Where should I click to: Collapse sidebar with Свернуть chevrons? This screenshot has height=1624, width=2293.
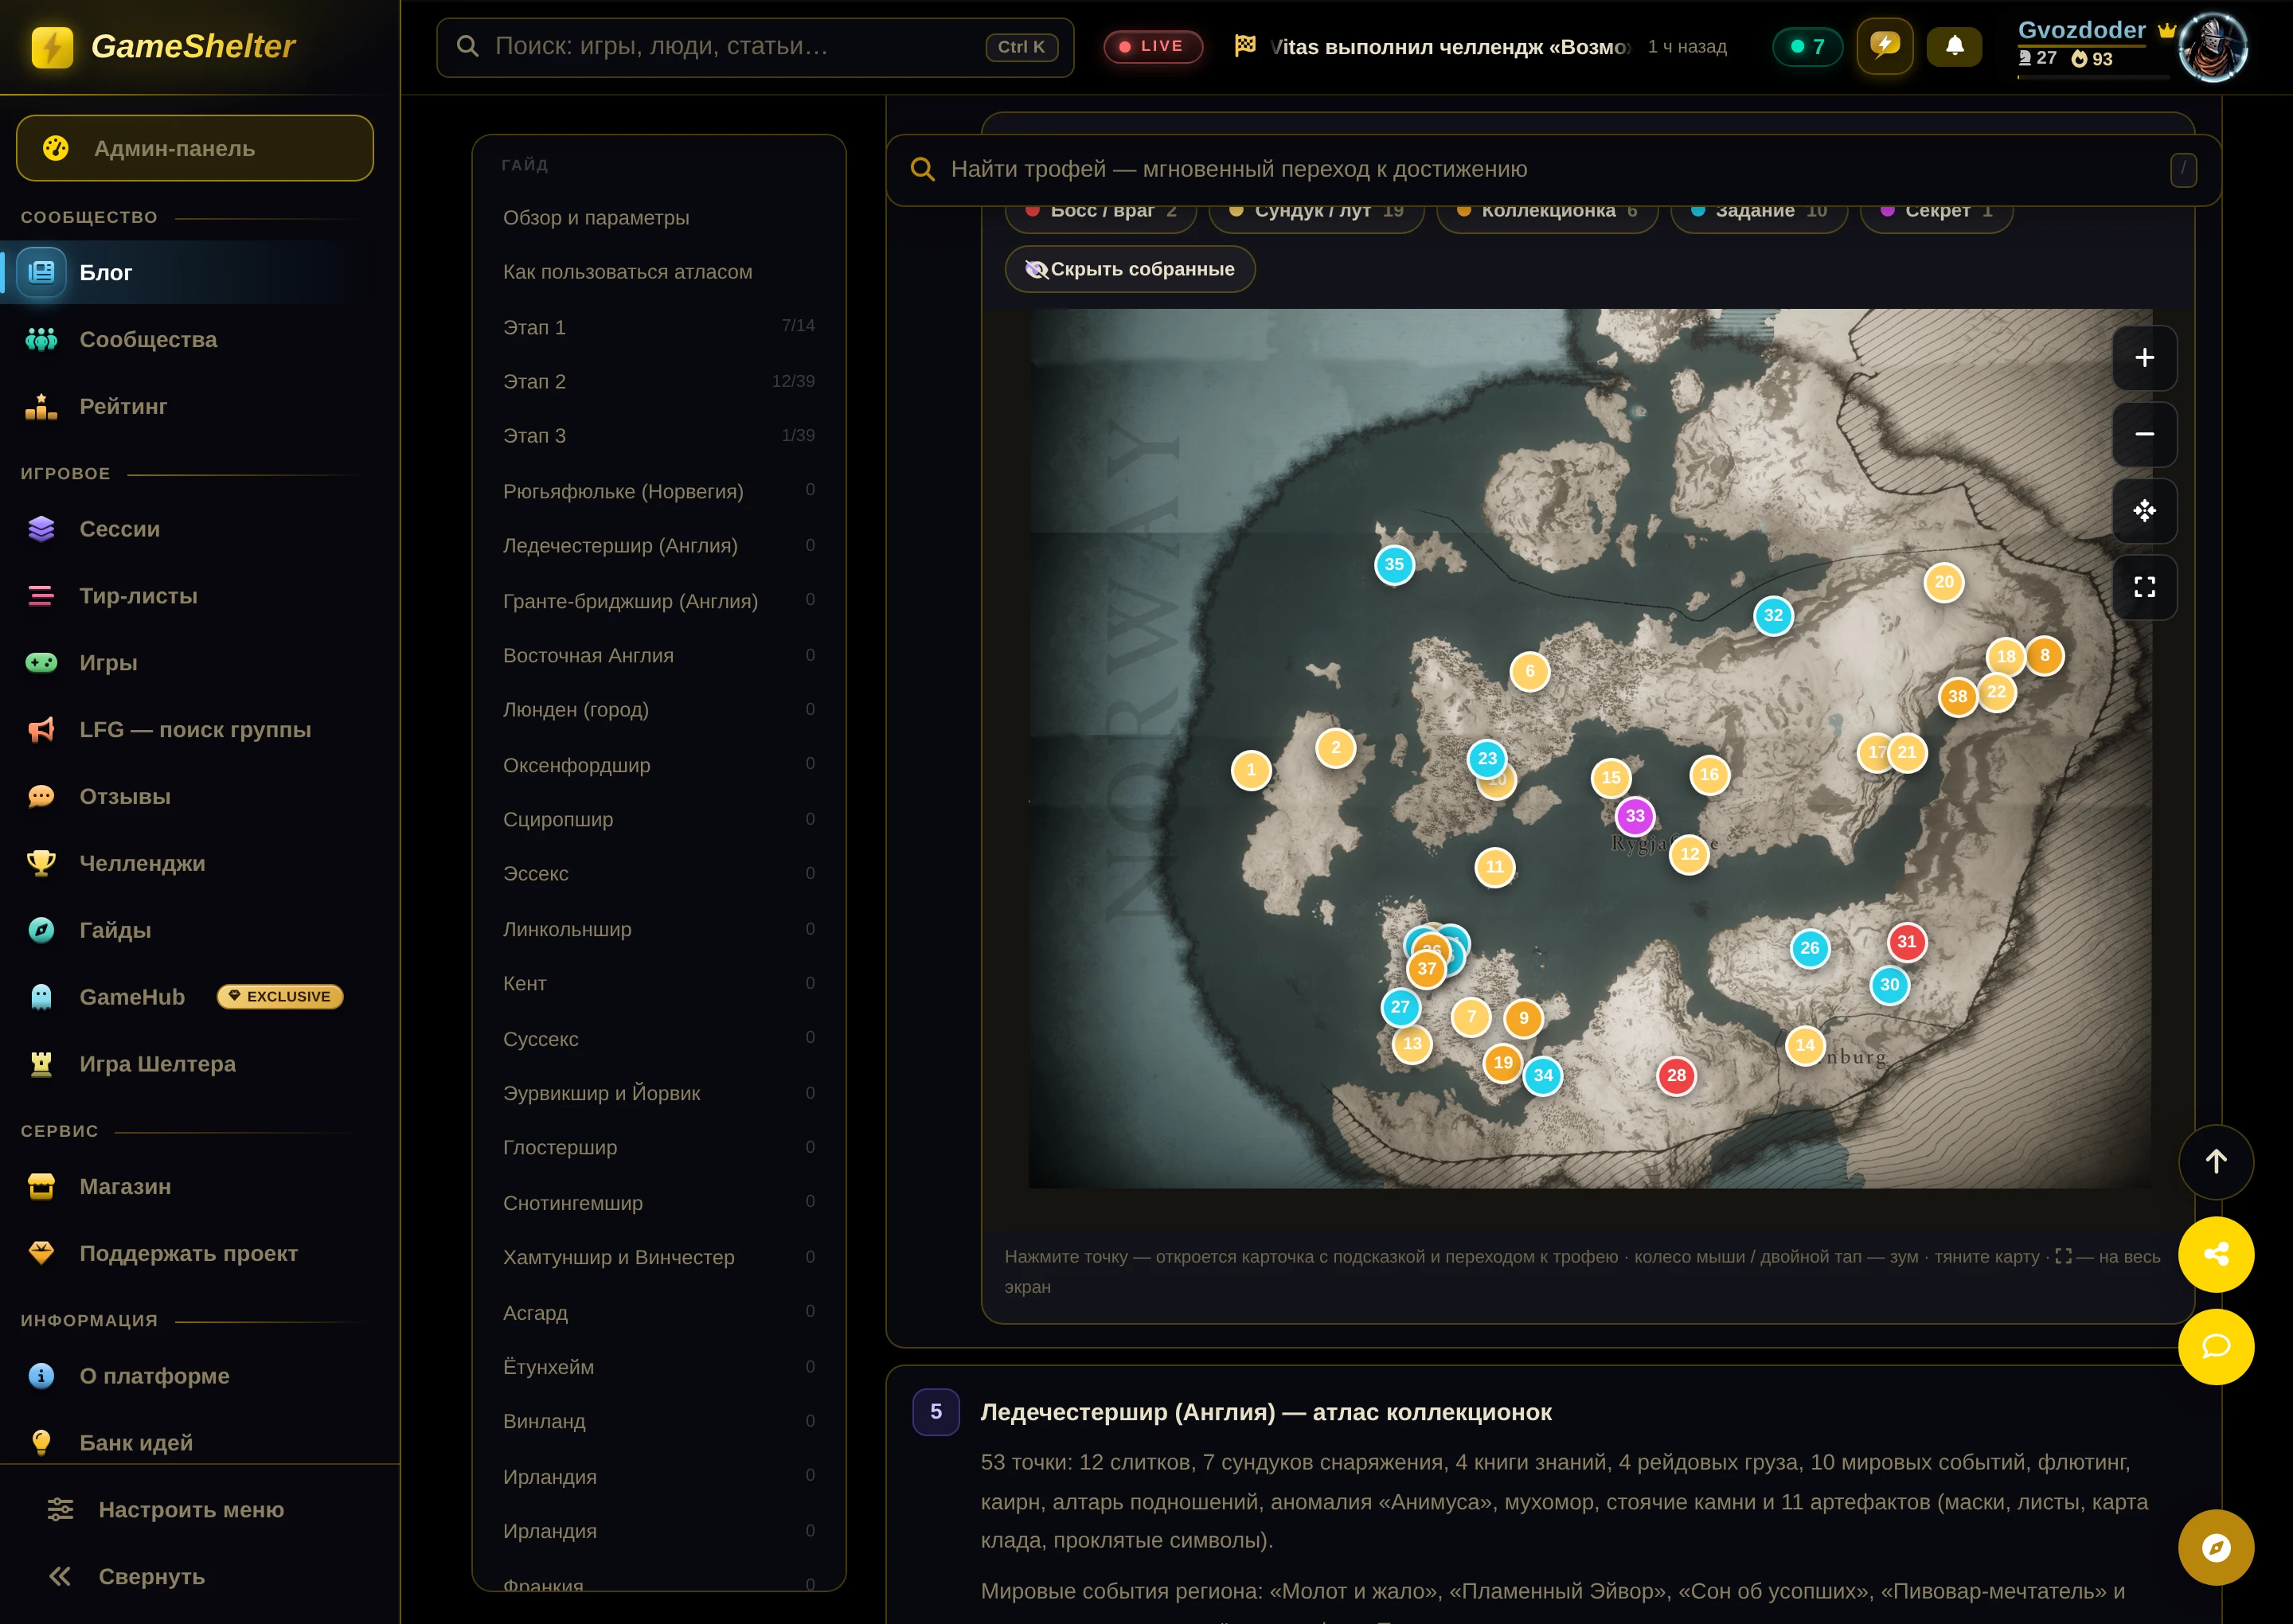tap(60, 1577)
